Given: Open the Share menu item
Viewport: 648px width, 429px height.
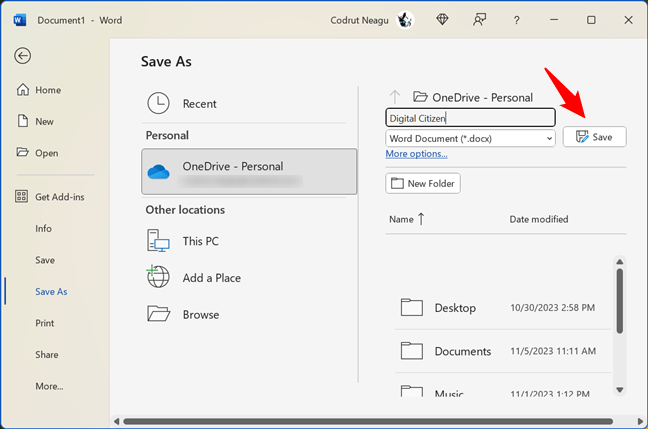Looking at the screenshot, I should click(47, 354).
